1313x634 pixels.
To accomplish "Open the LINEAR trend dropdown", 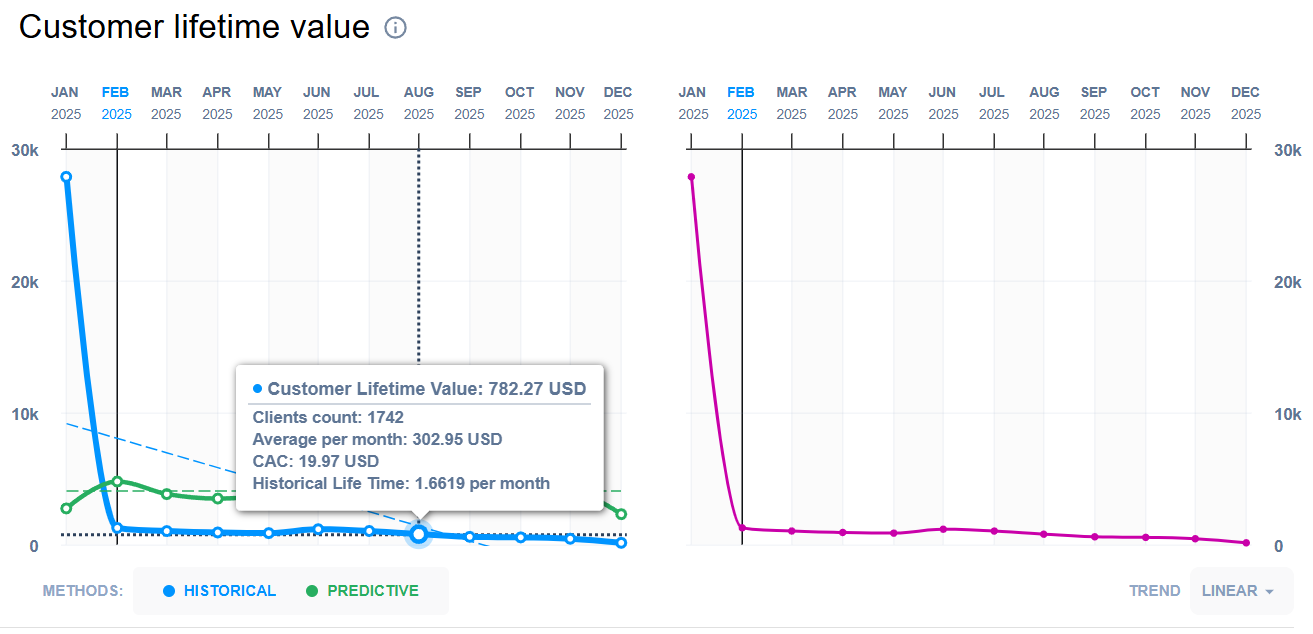I will tap(1240, 591).
